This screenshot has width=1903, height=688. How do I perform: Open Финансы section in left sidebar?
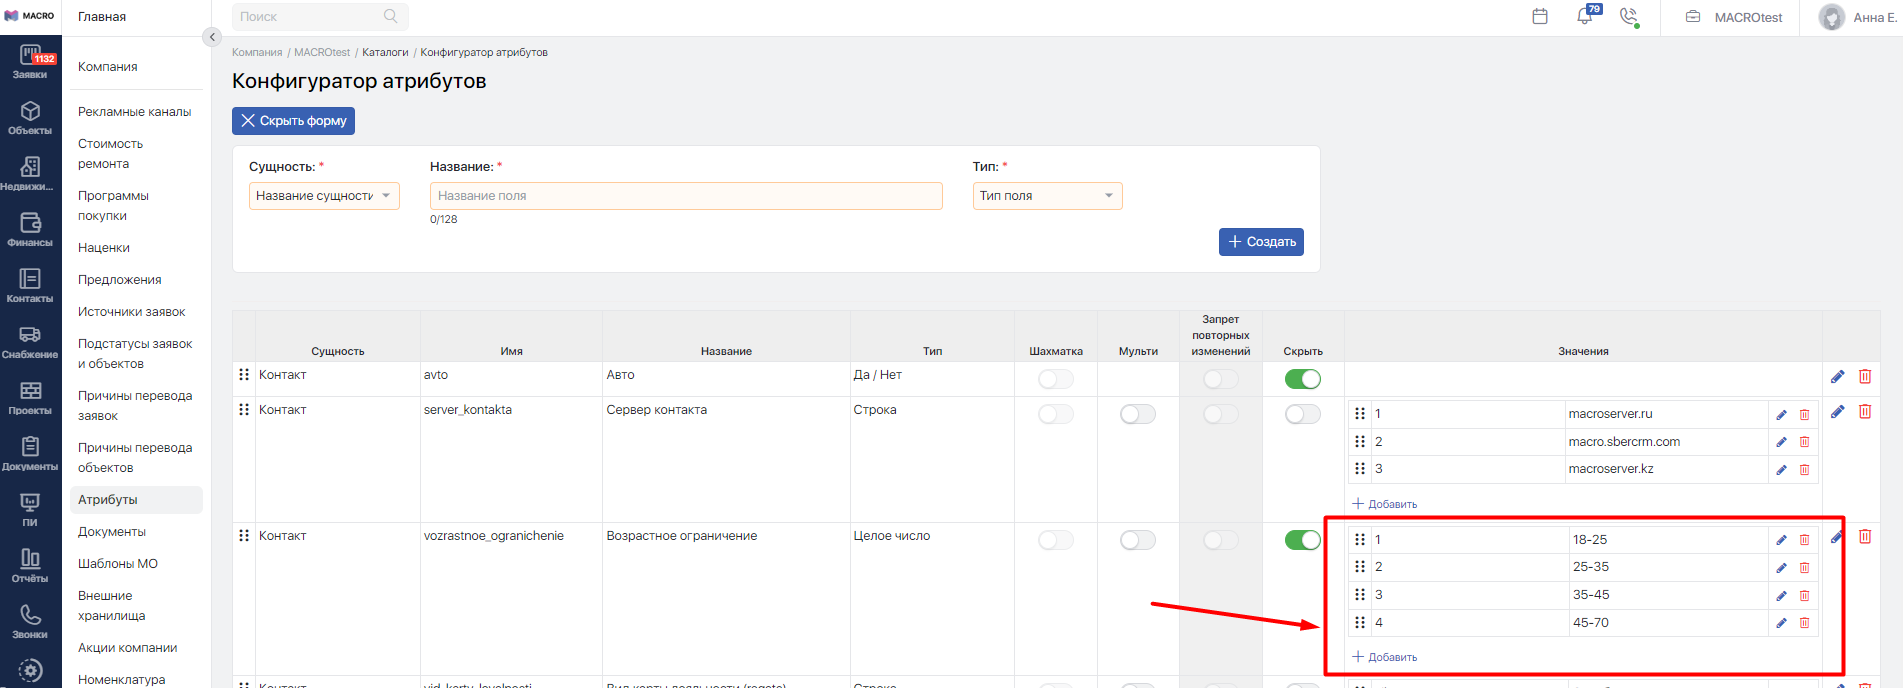30,230
